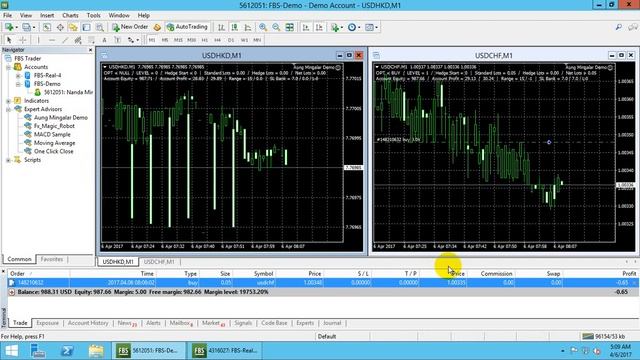Toggle the Market Watch window icon
640x360 pixels.
coord(47,27)
